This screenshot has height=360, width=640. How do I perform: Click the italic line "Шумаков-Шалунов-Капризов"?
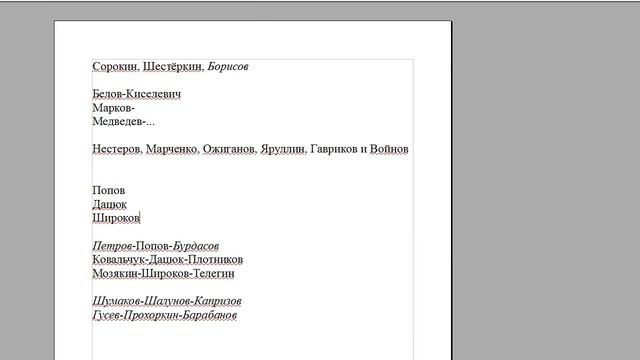click(x=167, y=301)
